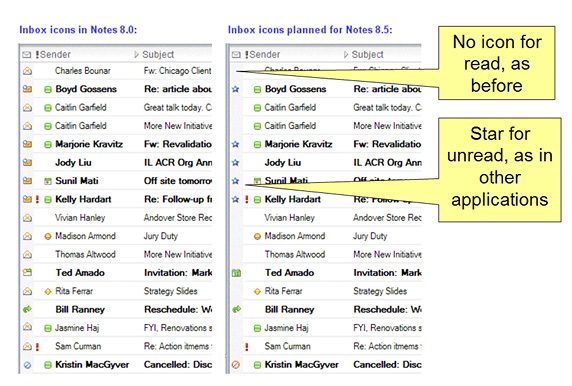Select Vivian Hanley sender name in Notes 8.5
The image size is (572, 386).
click(290, 218)
